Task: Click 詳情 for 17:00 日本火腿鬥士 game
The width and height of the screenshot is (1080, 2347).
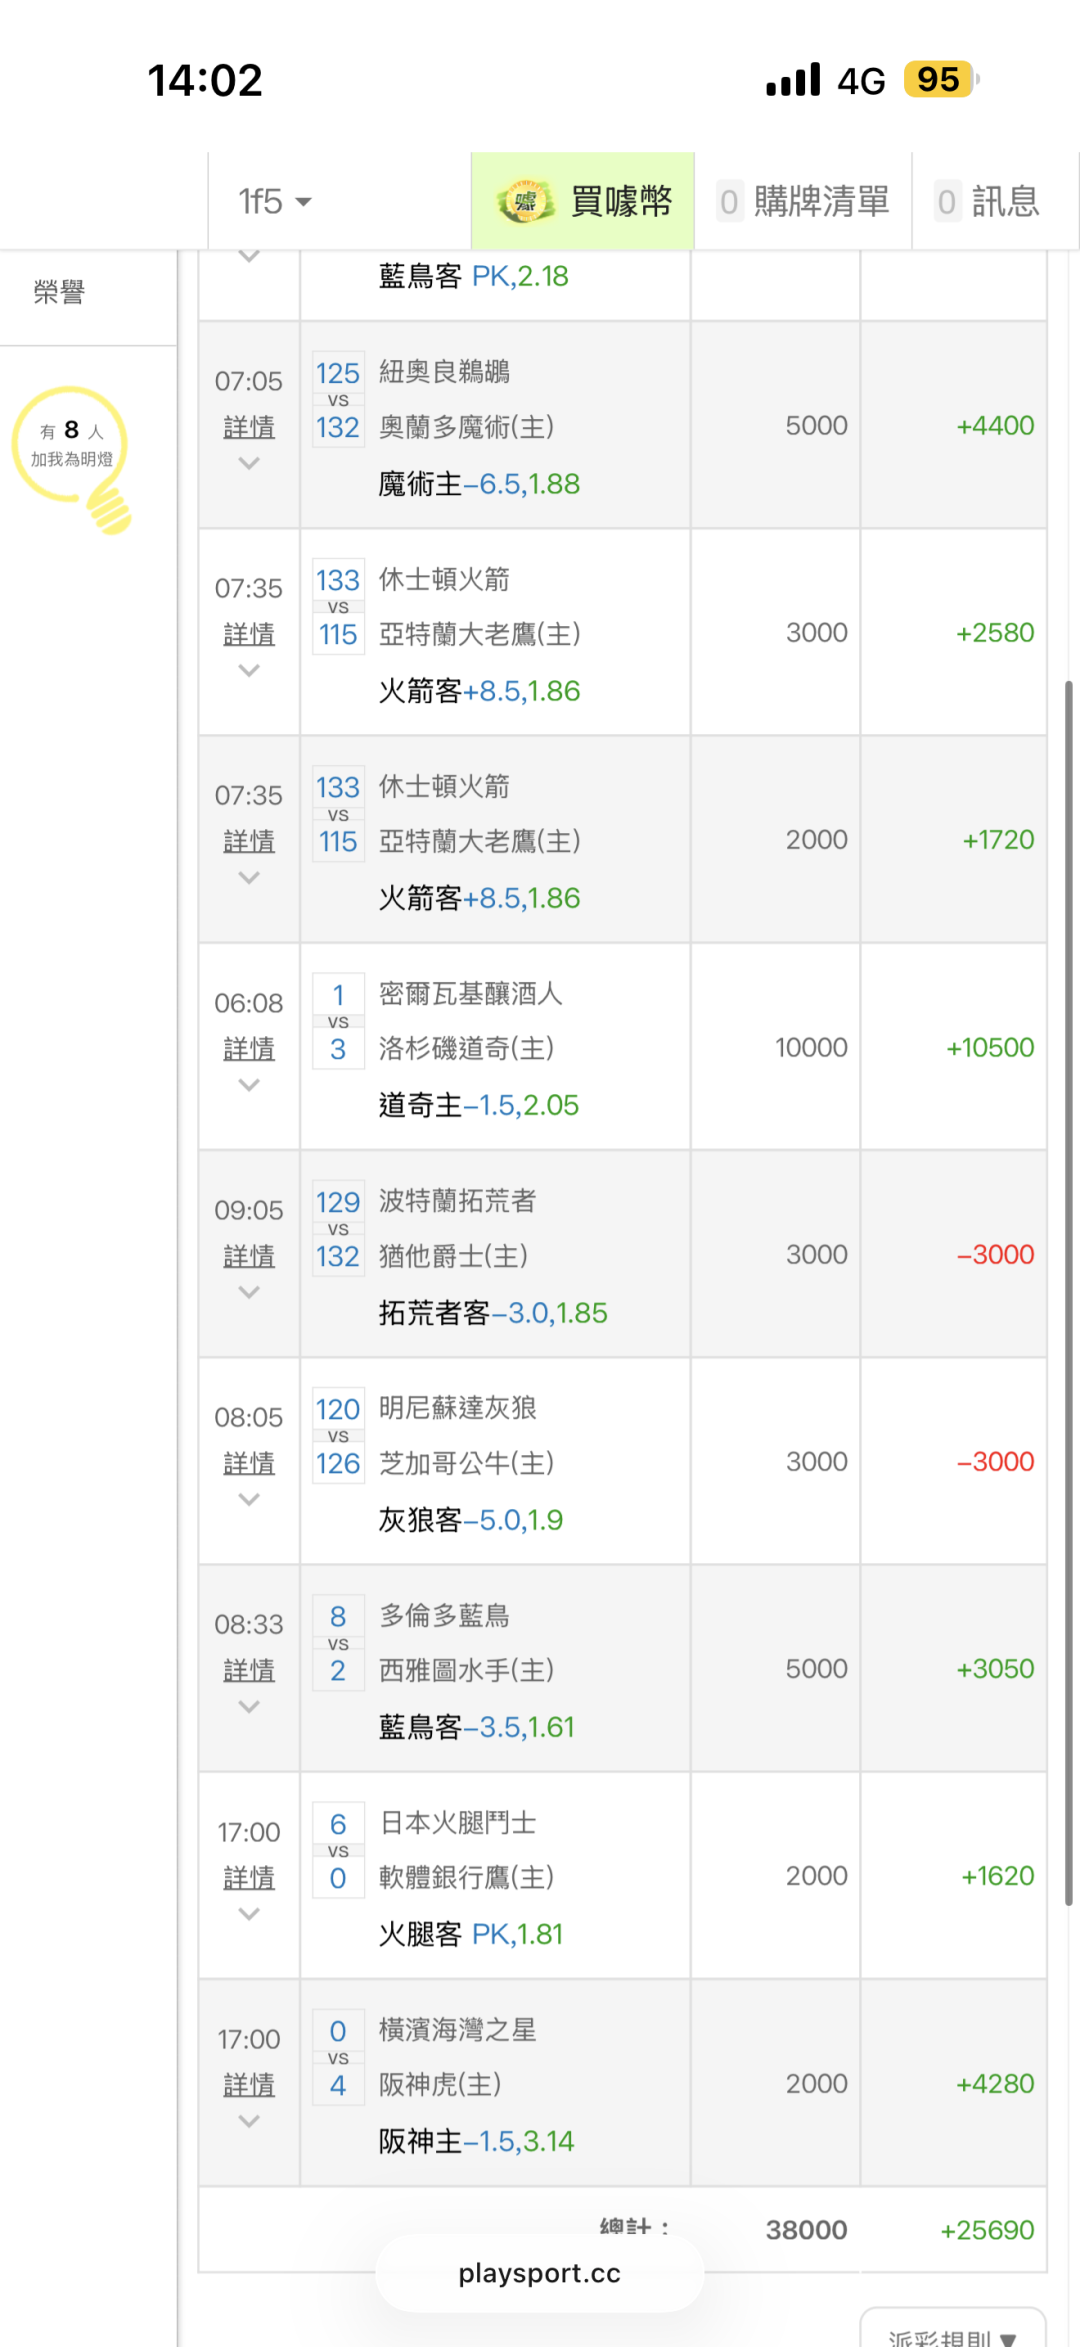Action: coord(249,1878)
